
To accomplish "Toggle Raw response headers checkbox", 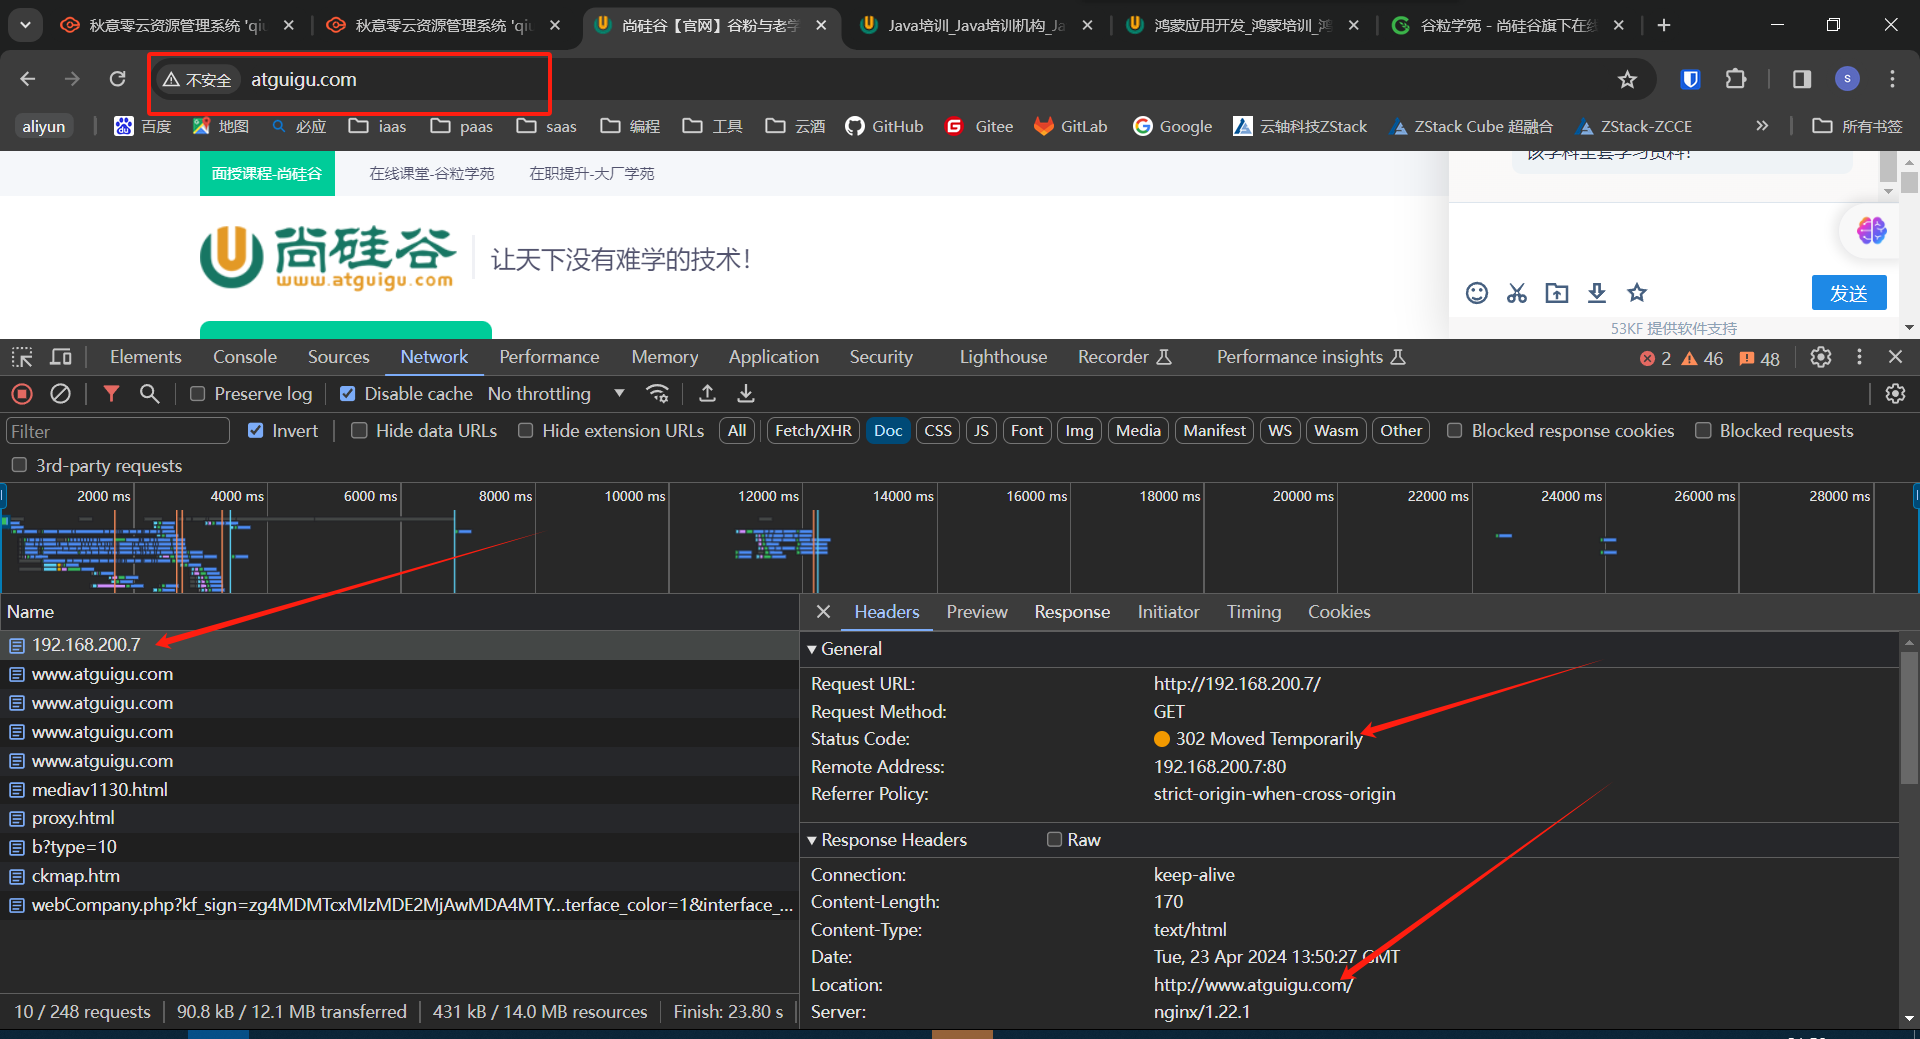I will [x=1054, y=840].
